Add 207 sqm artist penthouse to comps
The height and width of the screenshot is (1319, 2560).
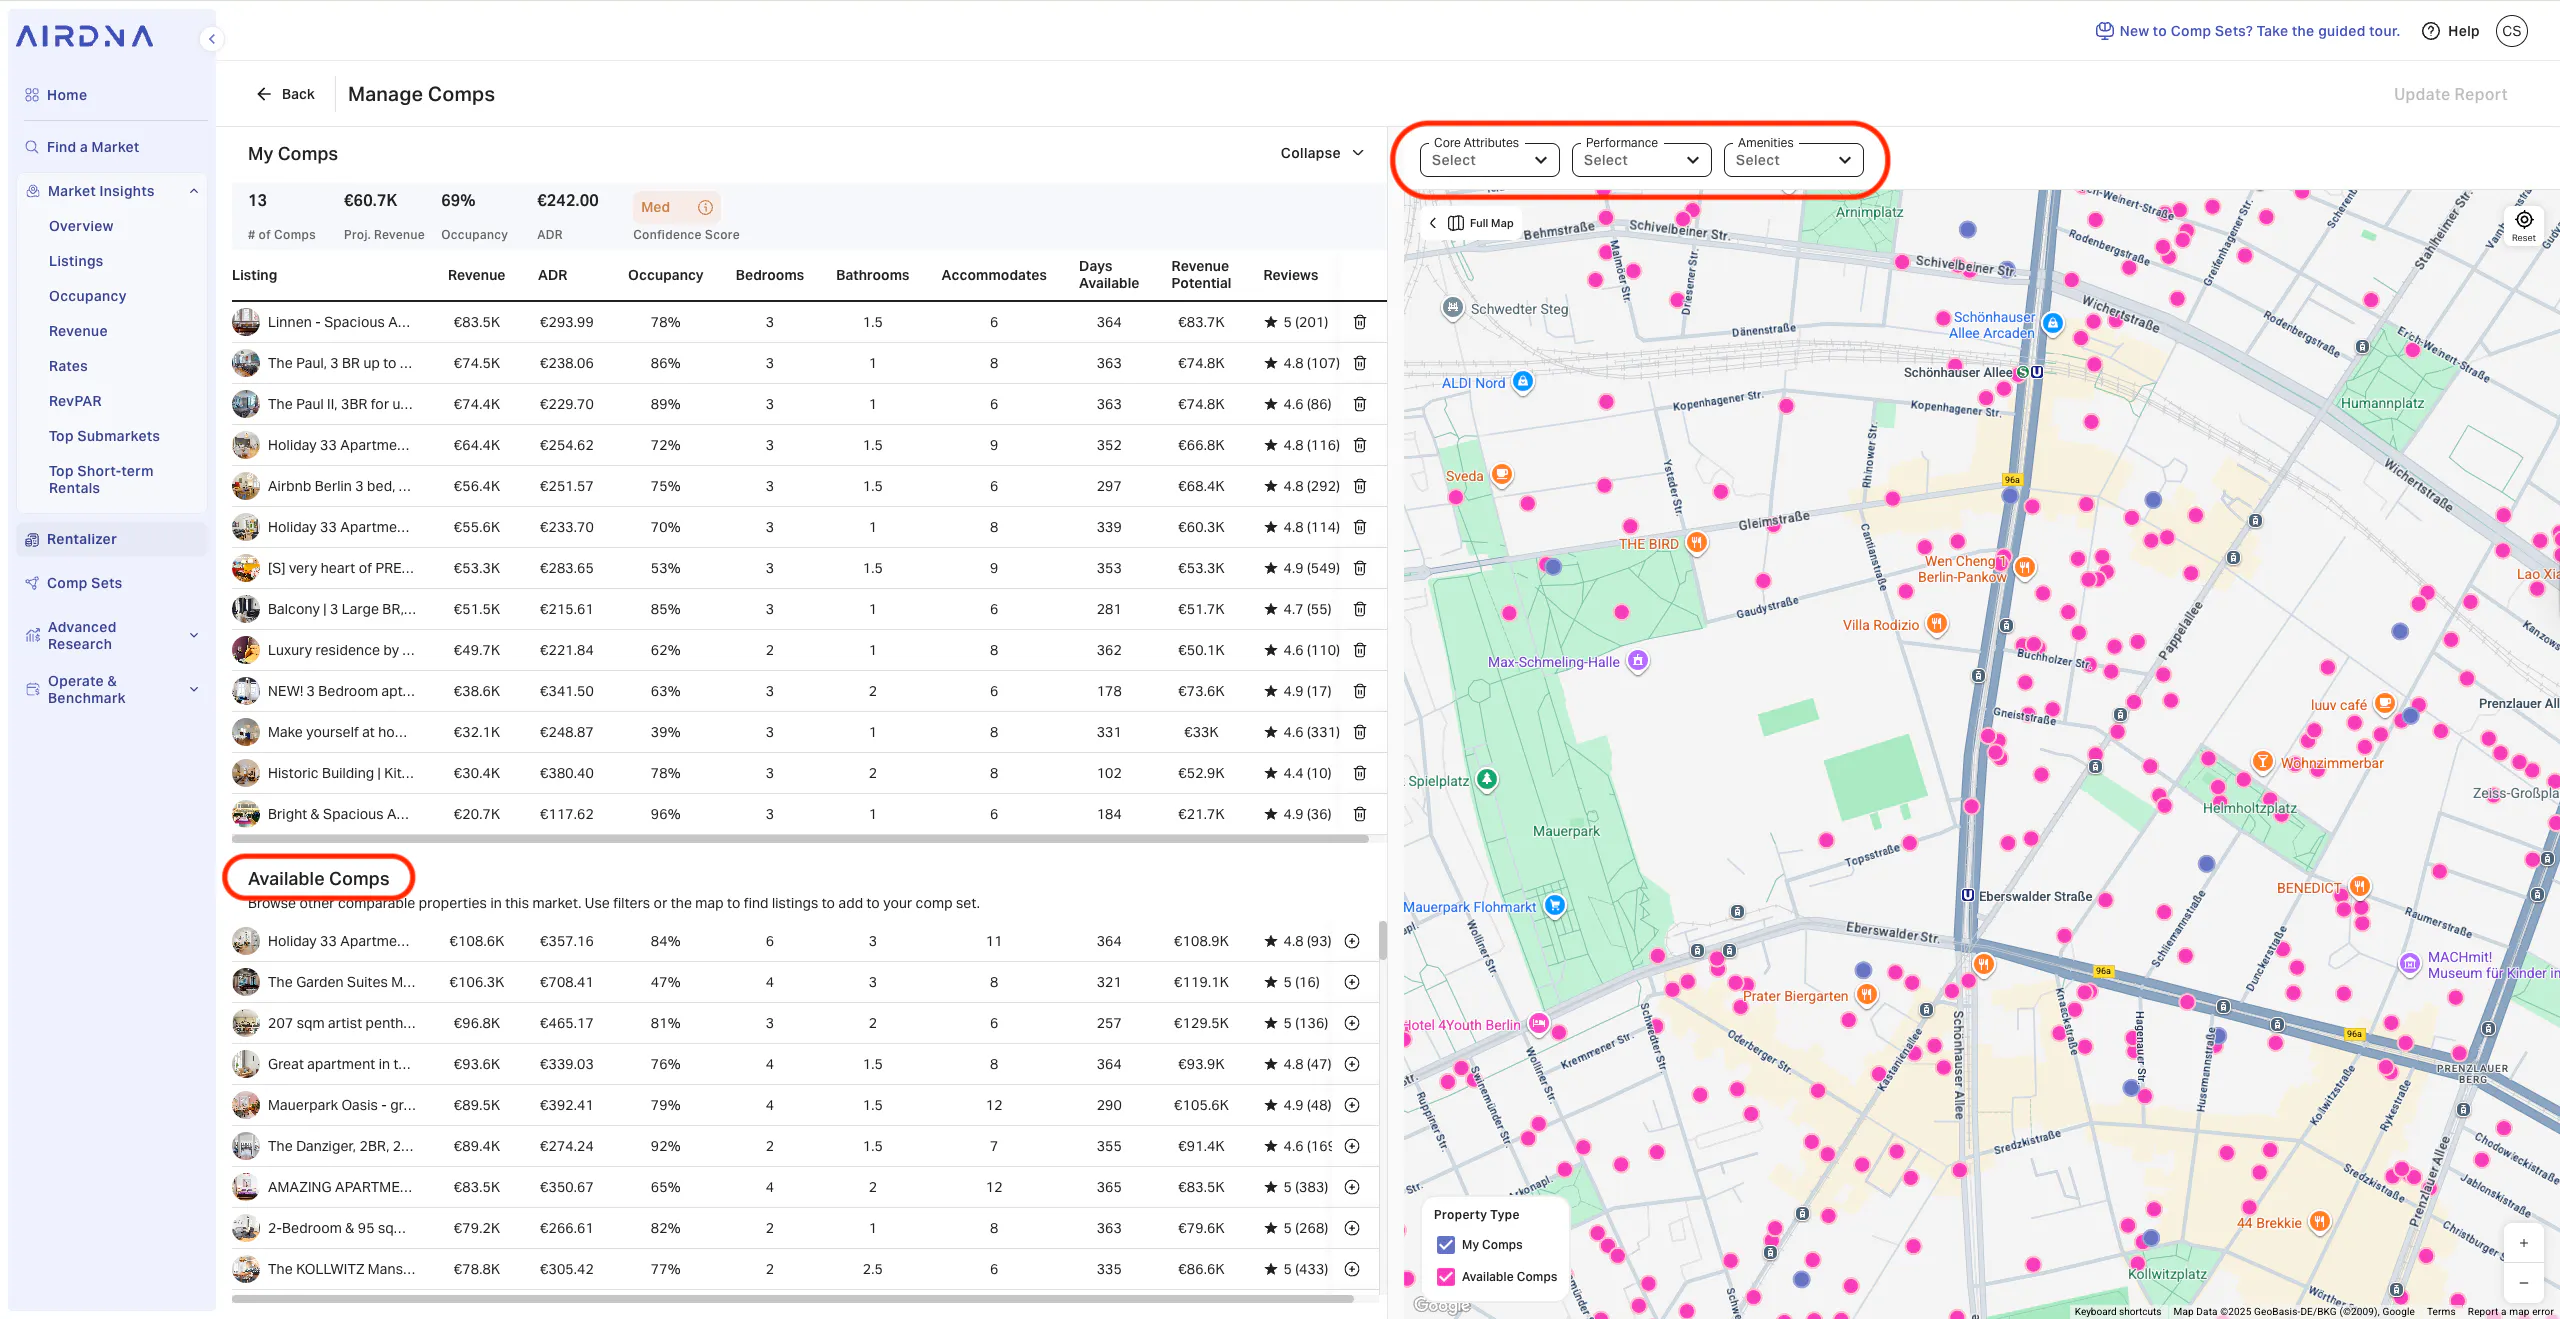[x=1352, y=1023]
